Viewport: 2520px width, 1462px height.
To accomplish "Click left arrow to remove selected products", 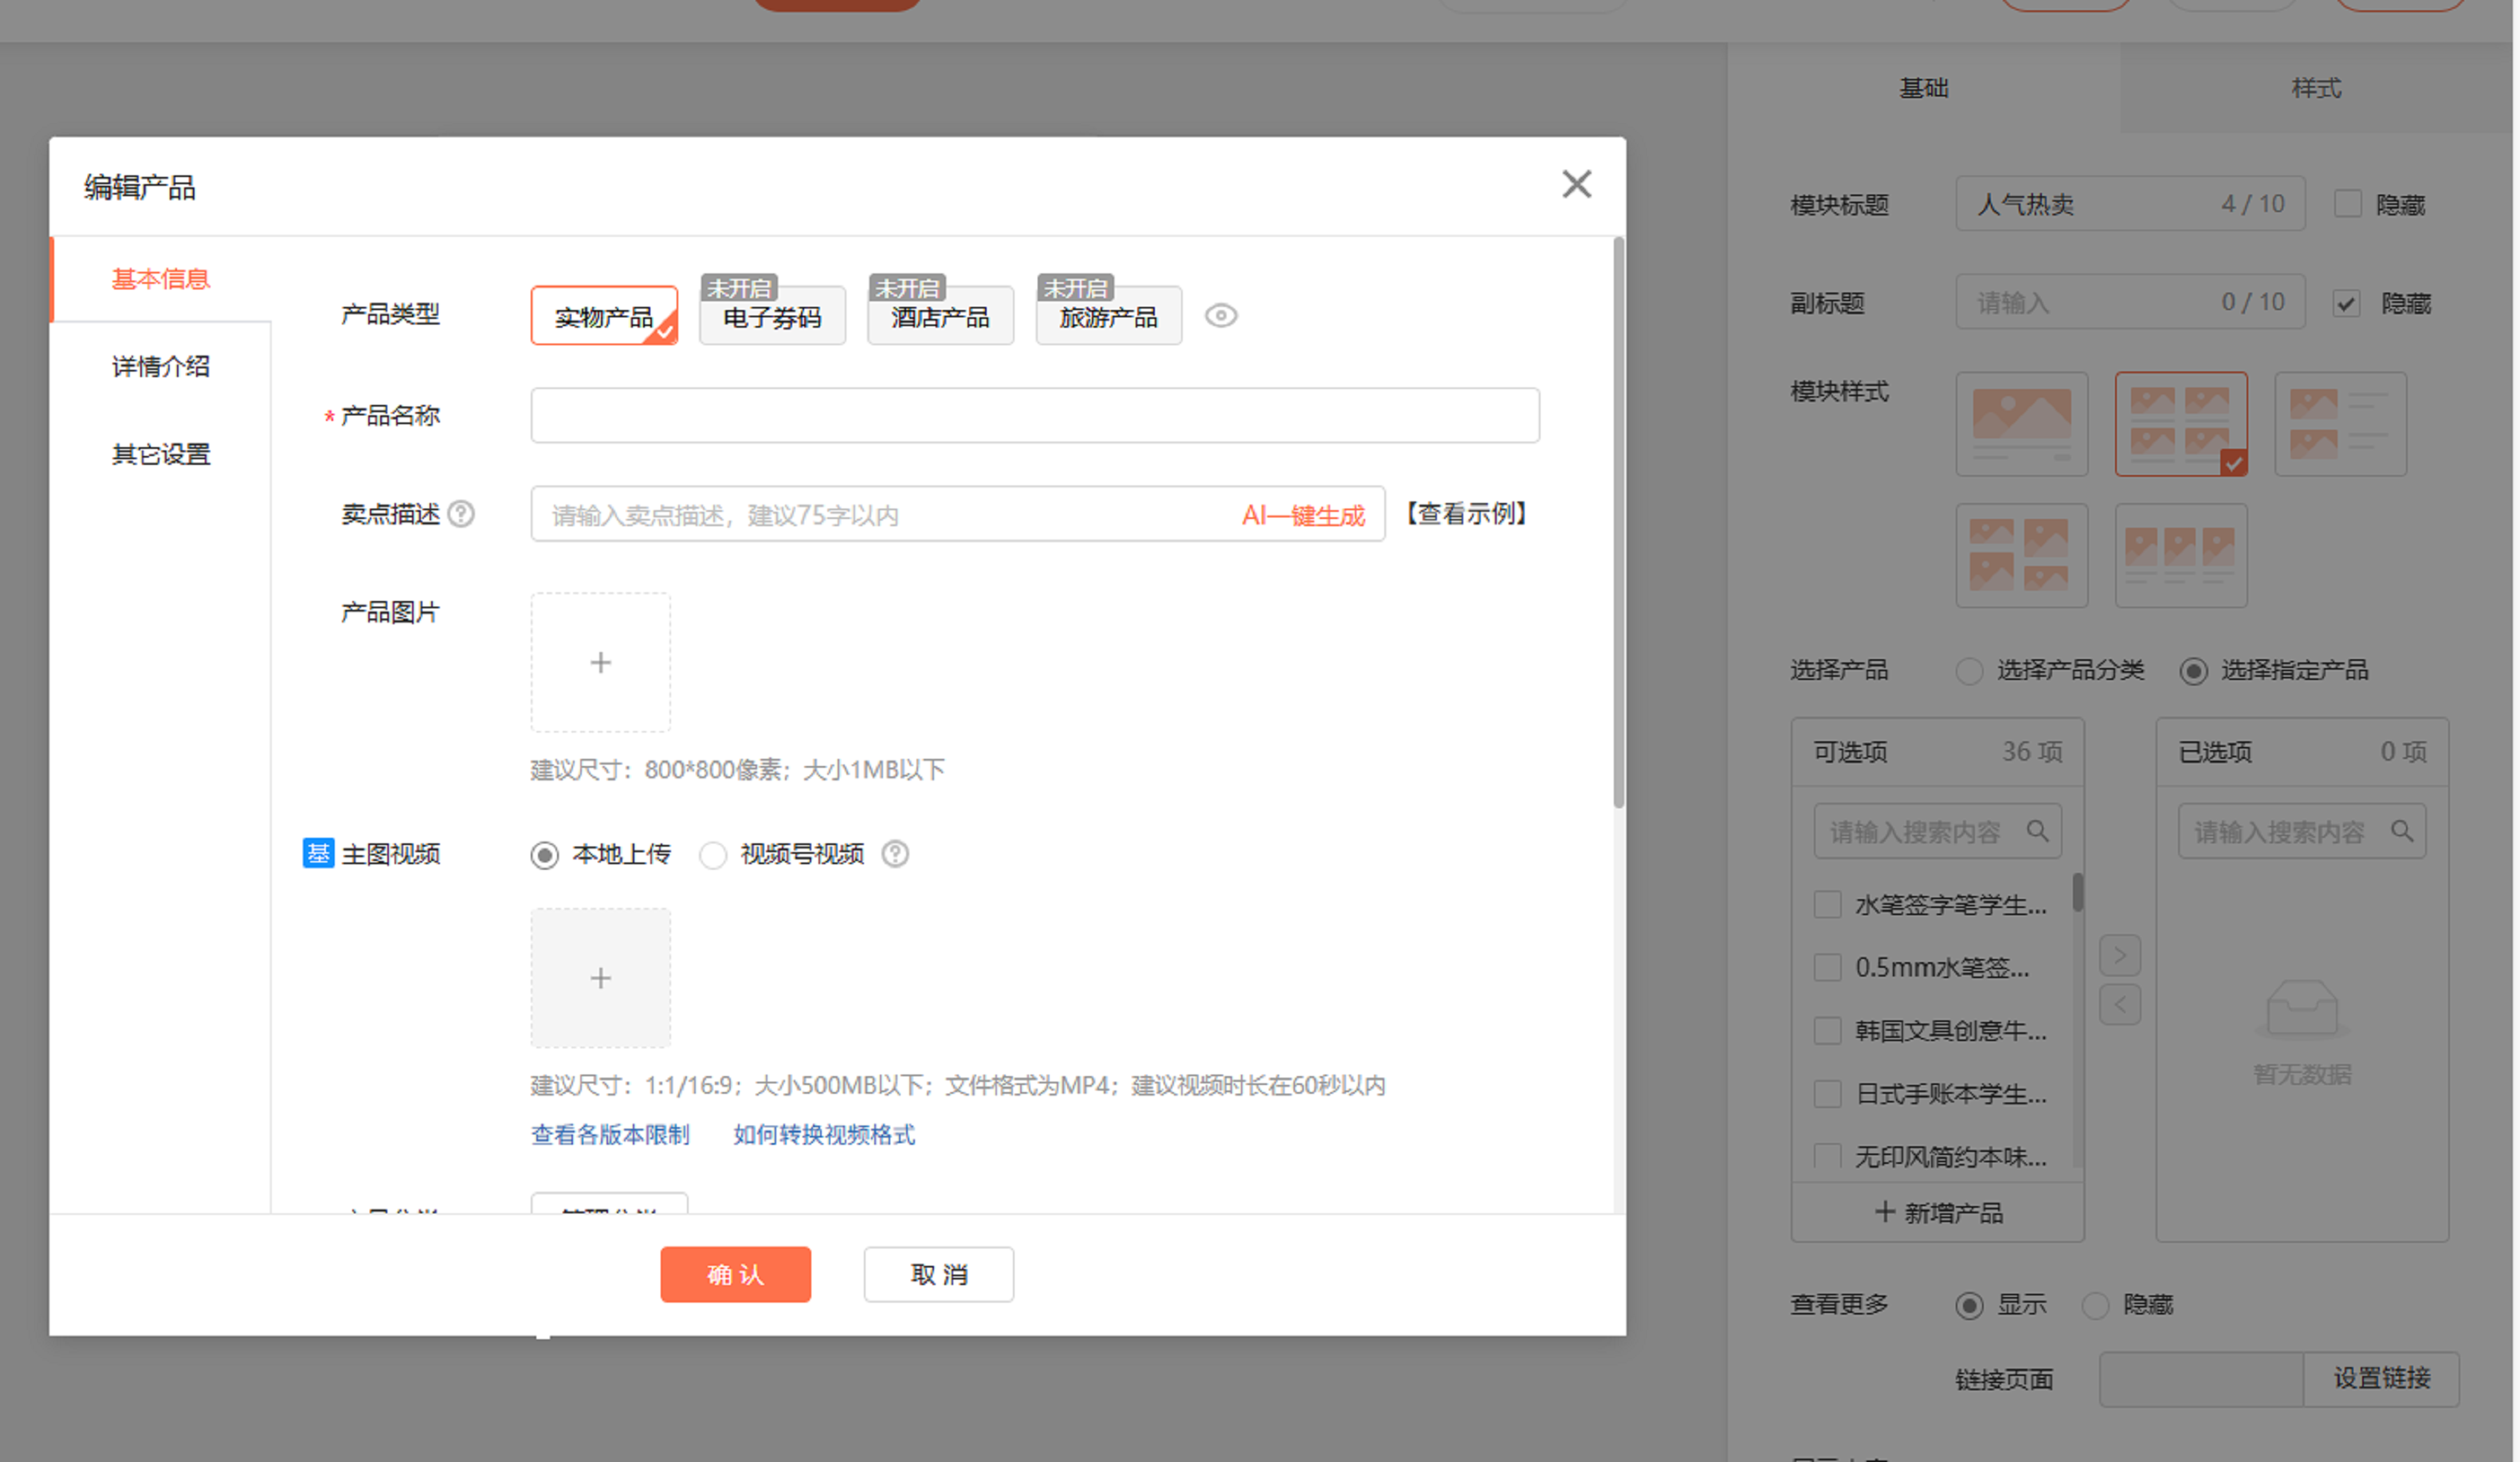I will [x=2119, y=1005].
